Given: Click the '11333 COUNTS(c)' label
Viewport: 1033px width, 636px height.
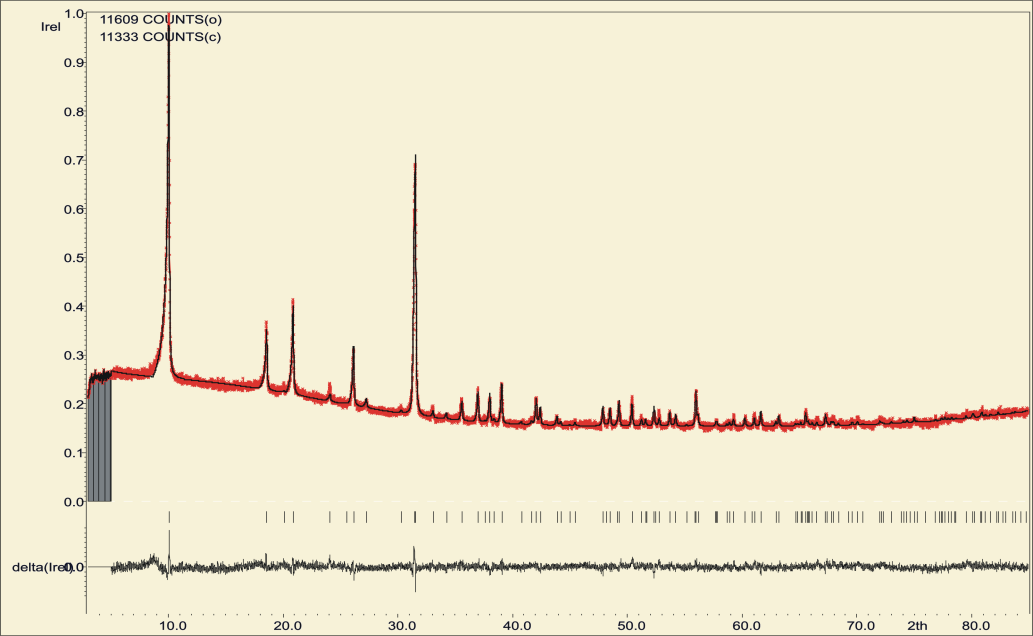Looking at the screenshot, I should point(161,37).
